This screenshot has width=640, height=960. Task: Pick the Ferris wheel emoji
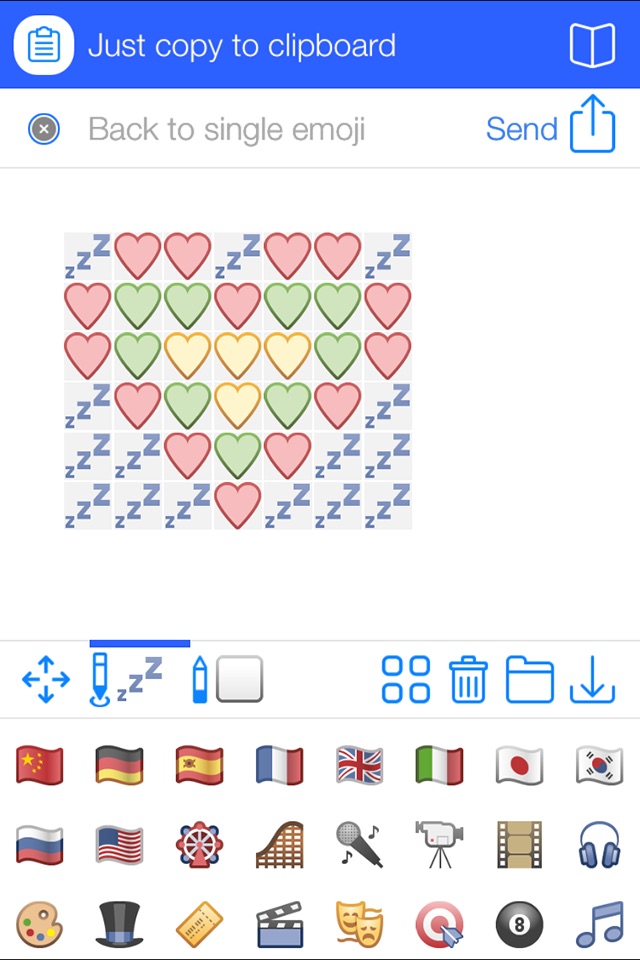click(199, 845)
